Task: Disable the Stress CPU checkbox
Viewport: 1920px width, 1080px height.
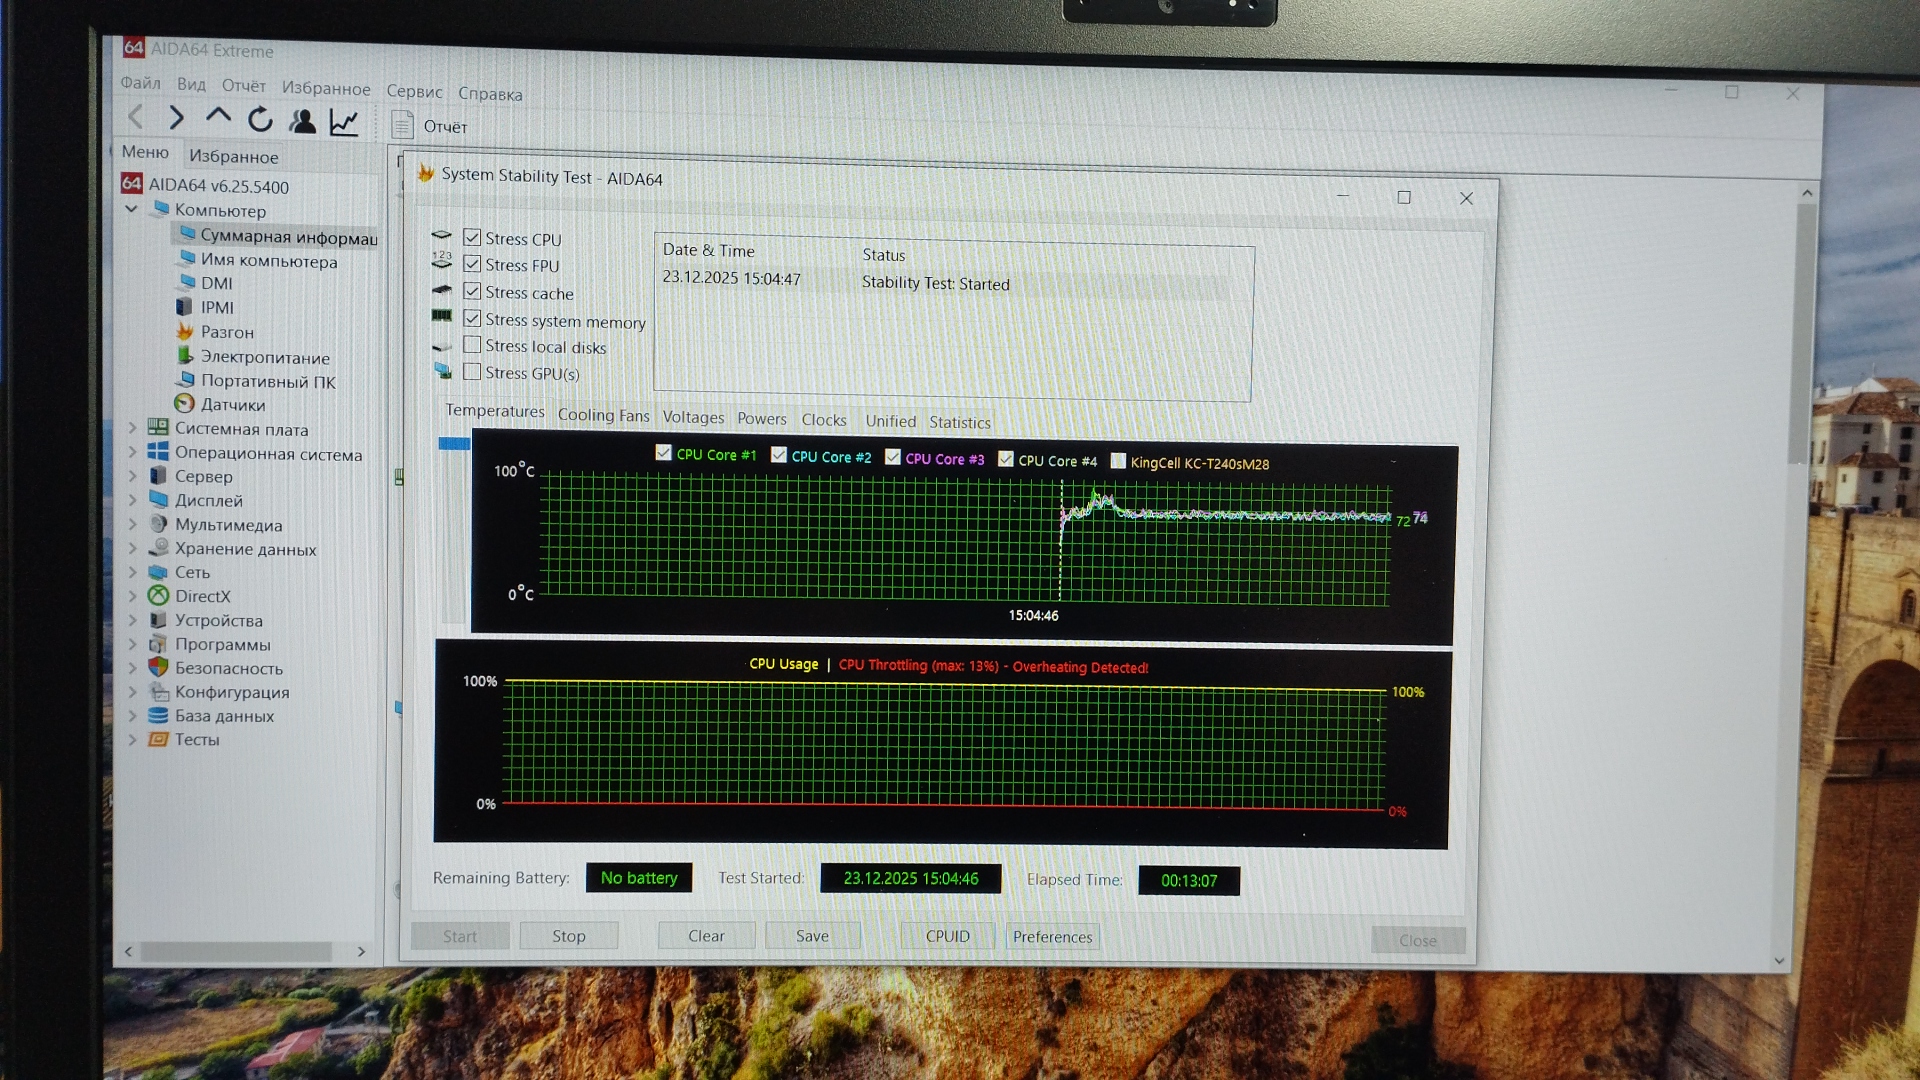Action: (x=472, y=238)
